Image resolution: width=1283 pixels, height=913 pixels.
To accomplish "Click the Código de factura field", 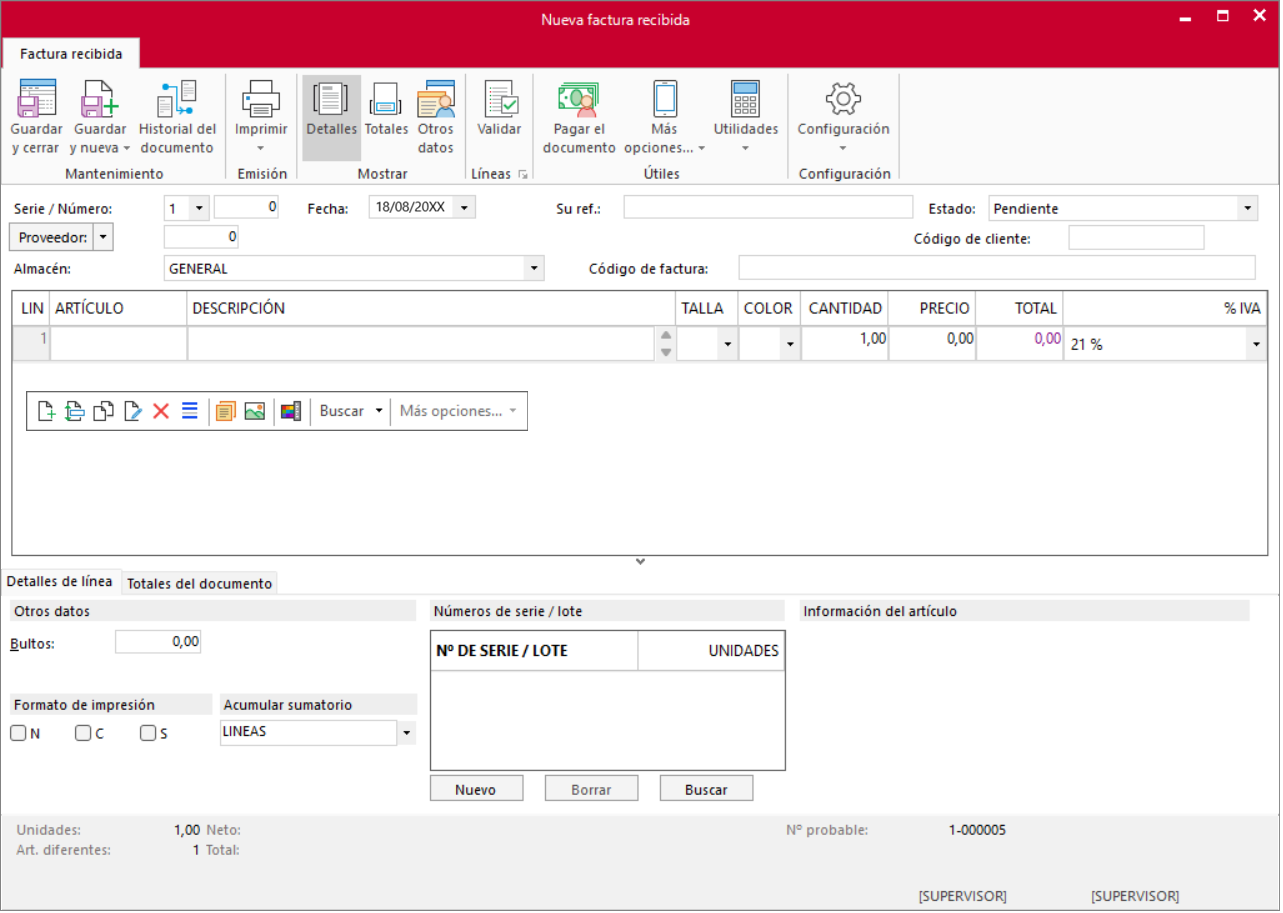I will click(997, 268).
